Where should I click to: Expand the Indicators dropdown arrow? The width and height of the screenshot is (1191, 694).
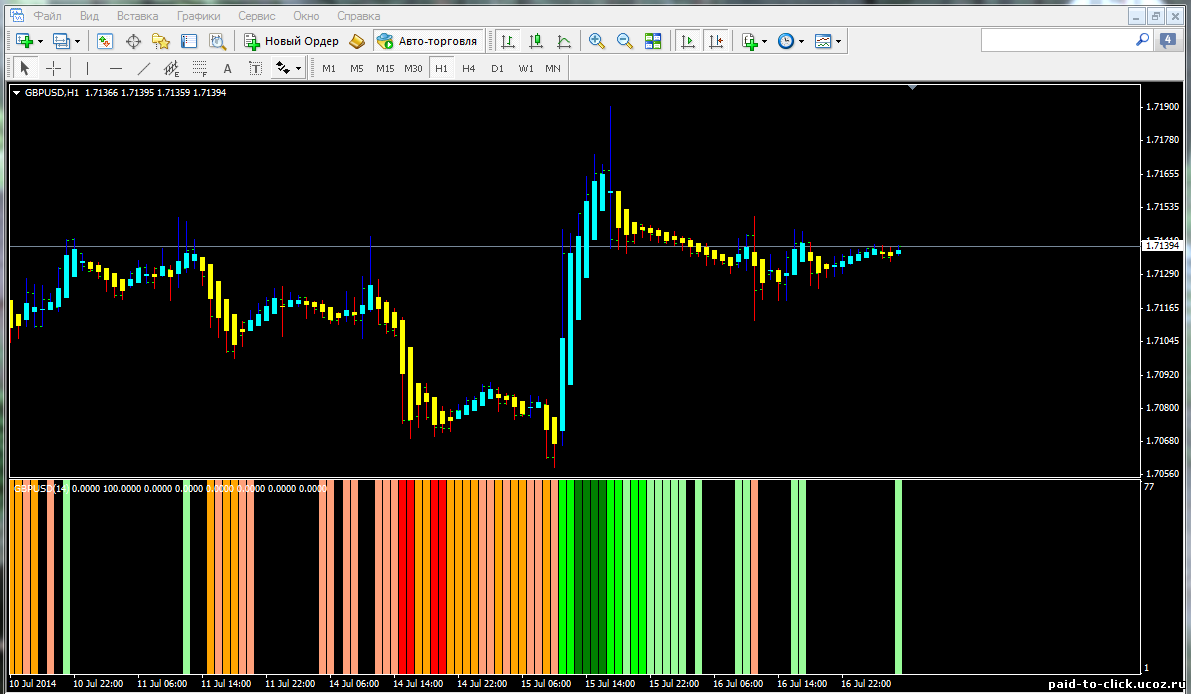[764, 41]
